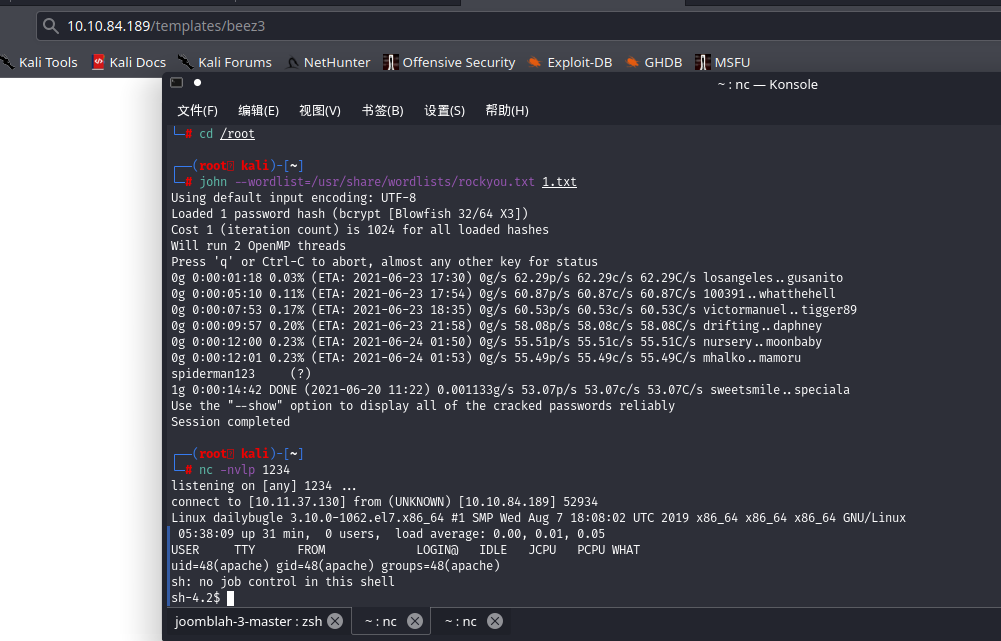The image size is (1001, 641).
Task: Click the 'Session completed' line
Action: click(x=230, y=421)
